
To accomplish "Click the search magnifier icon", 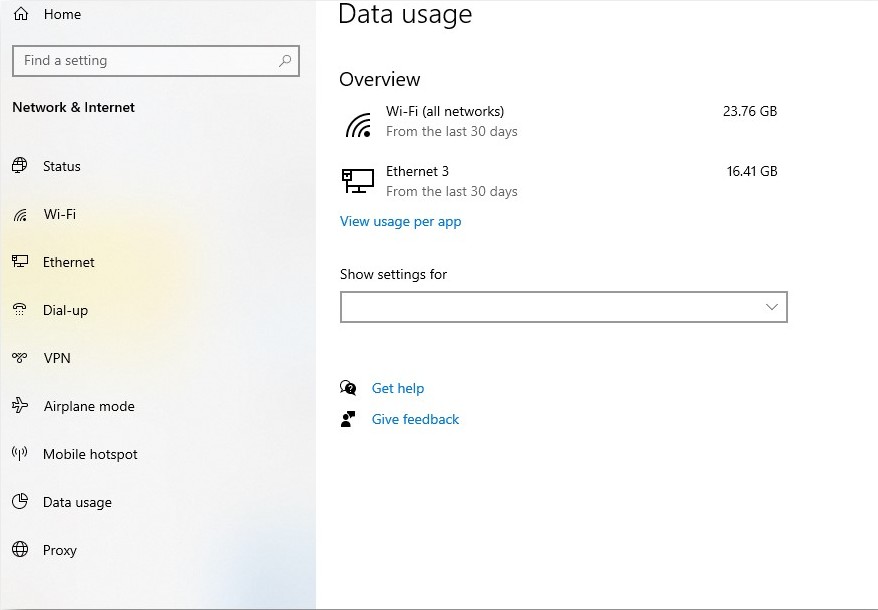I will click(285, 61).
